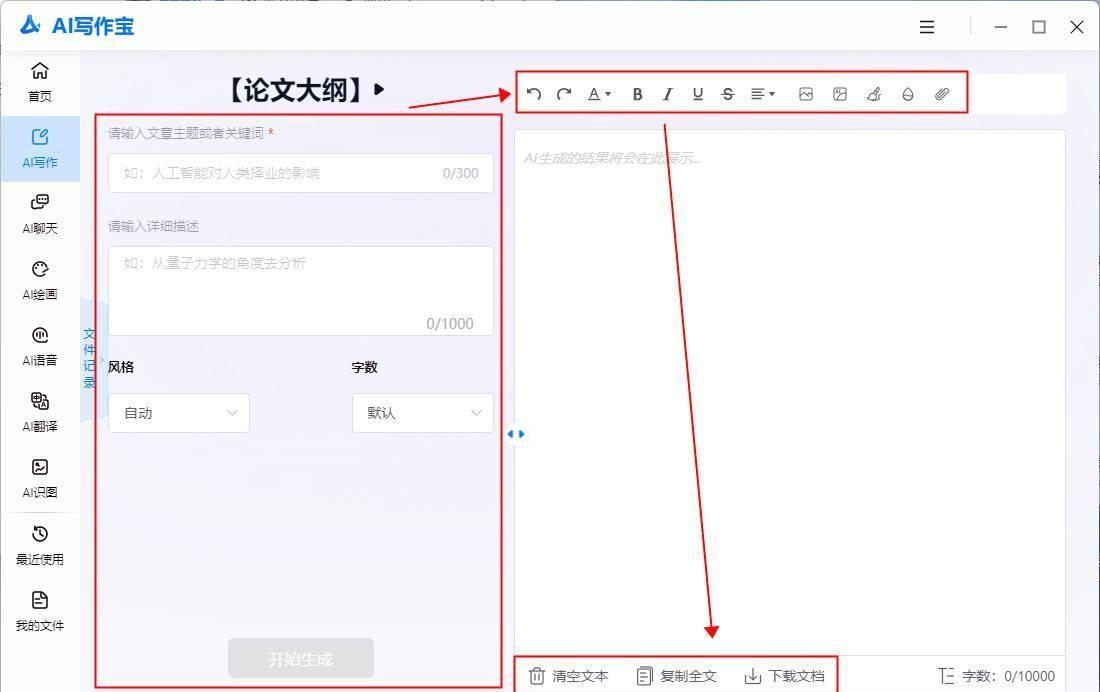The width and height of the screenshot is (1100, 692).
Task: Open 我的文件 in the sidebar
Action: (40, 611)
